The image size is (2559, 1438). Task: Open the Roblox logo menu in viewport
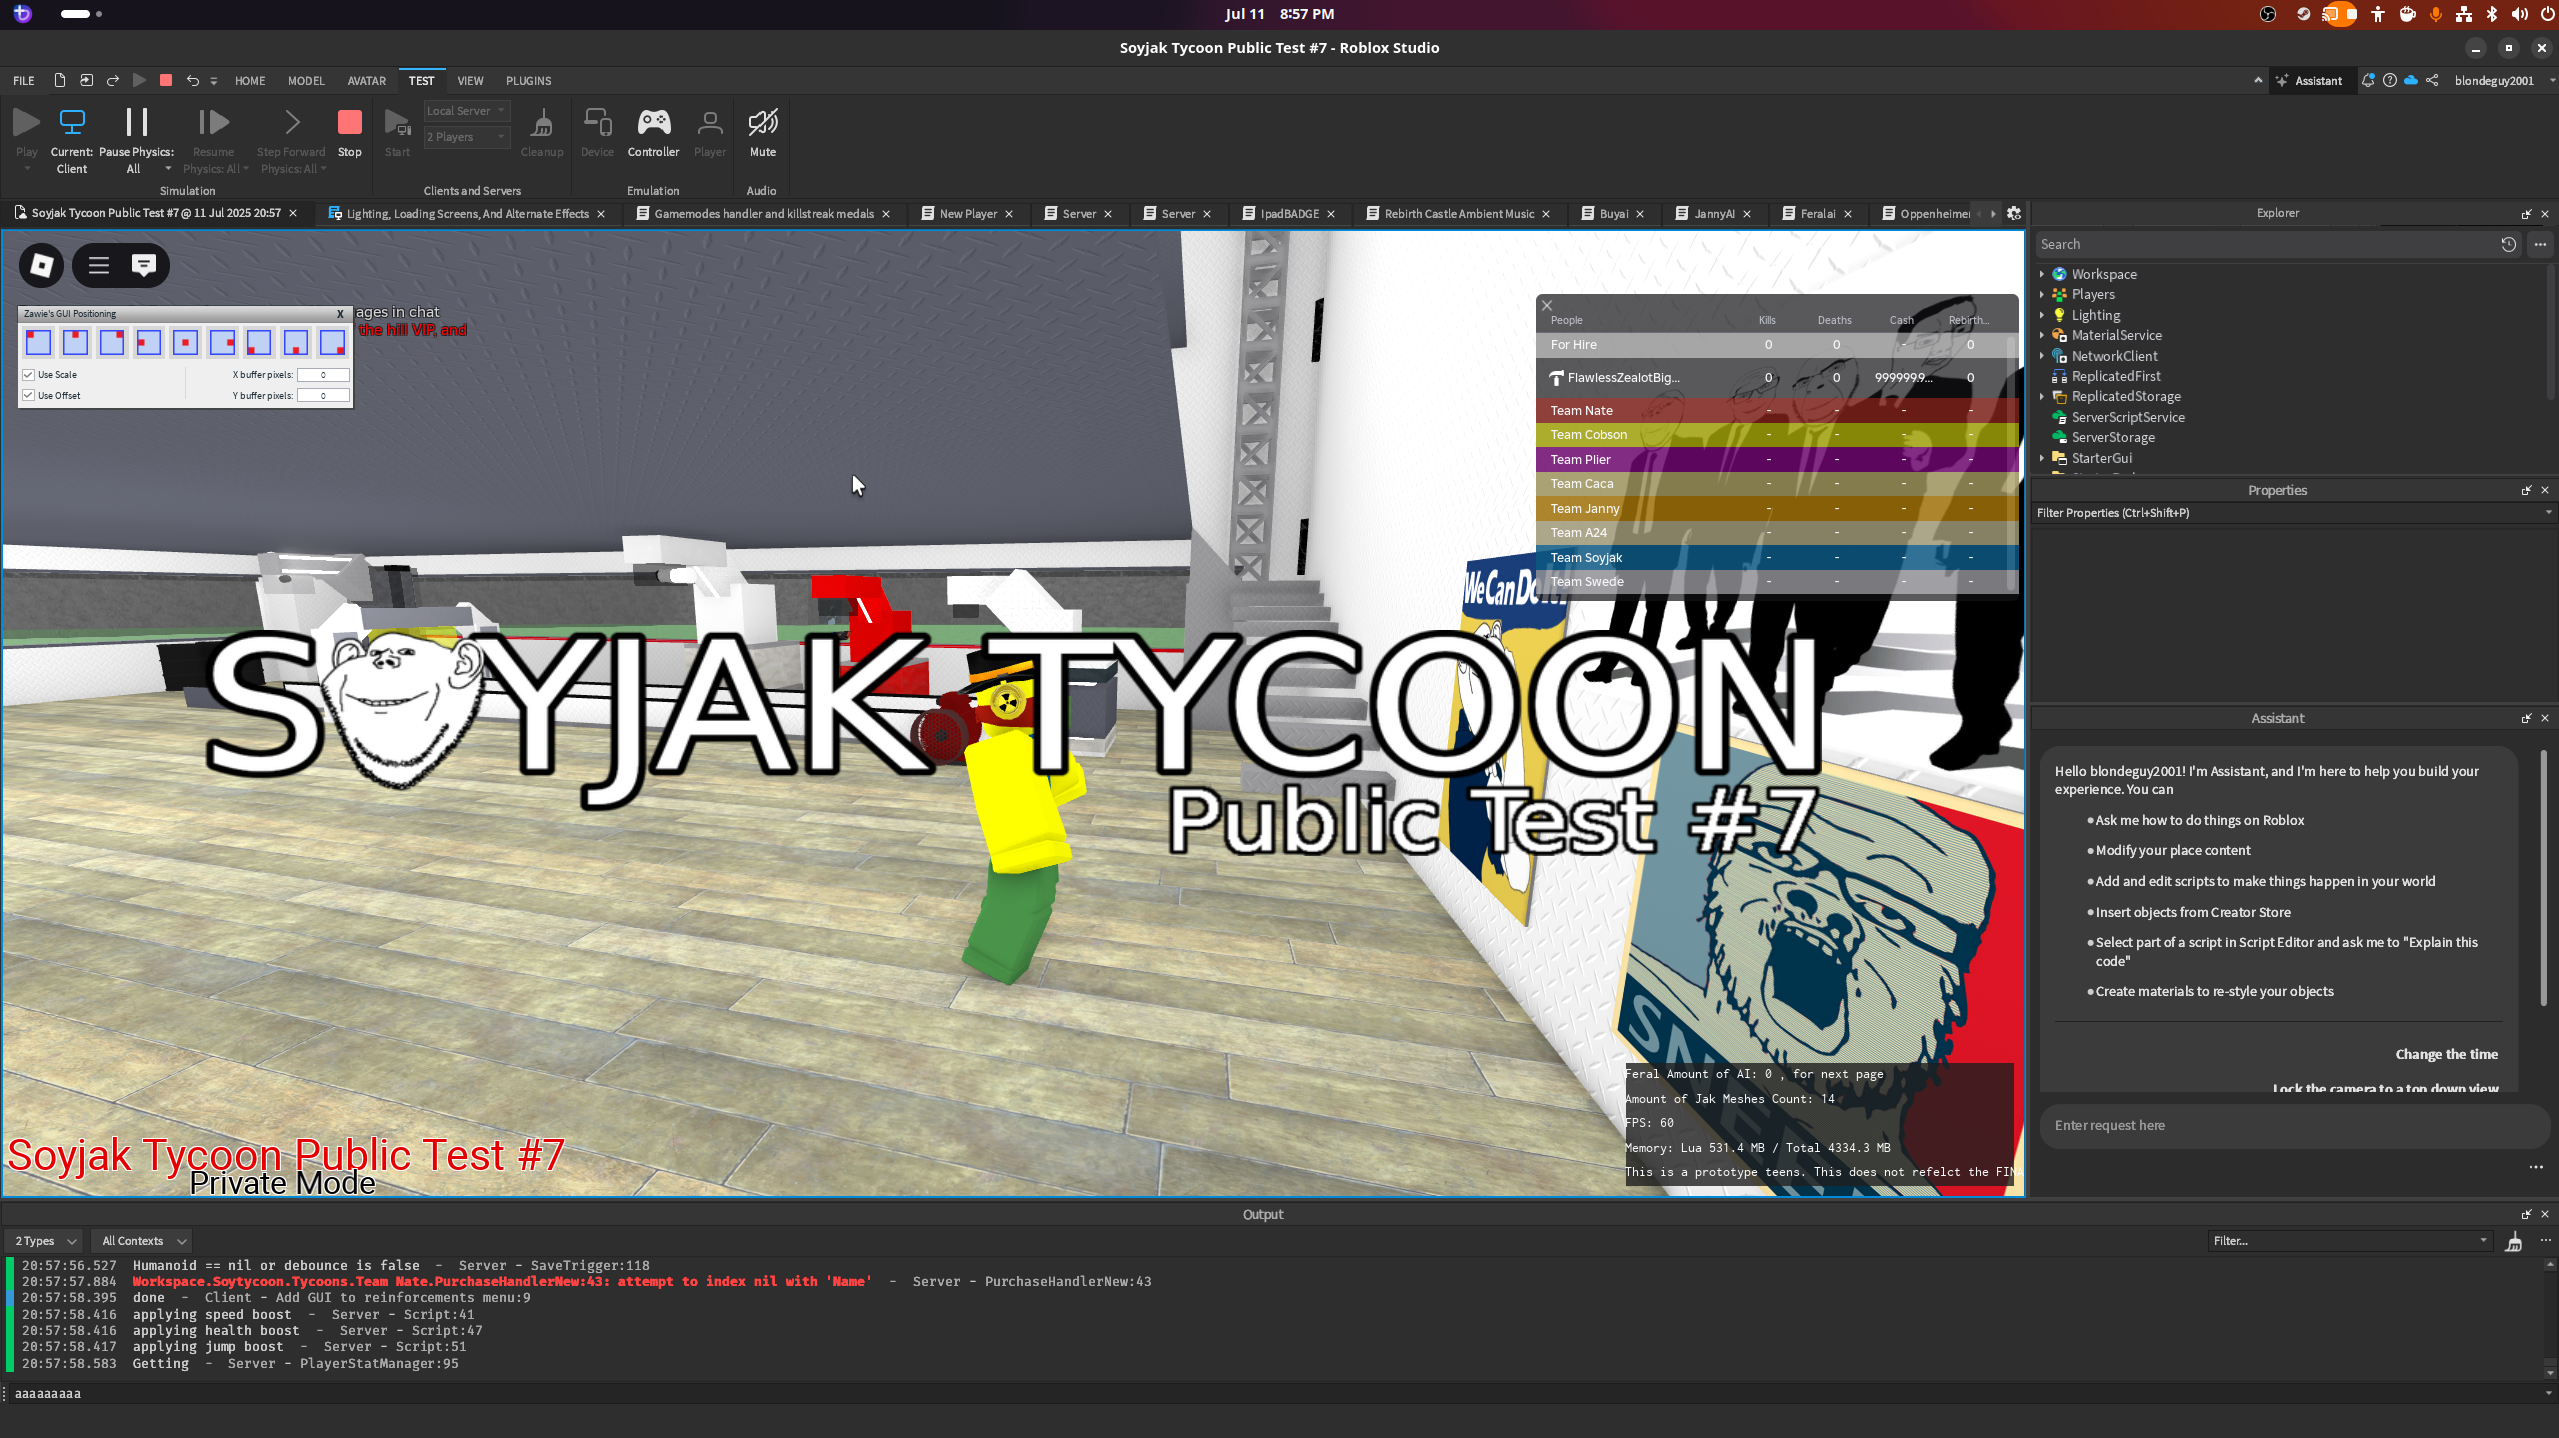coord(42,265)
